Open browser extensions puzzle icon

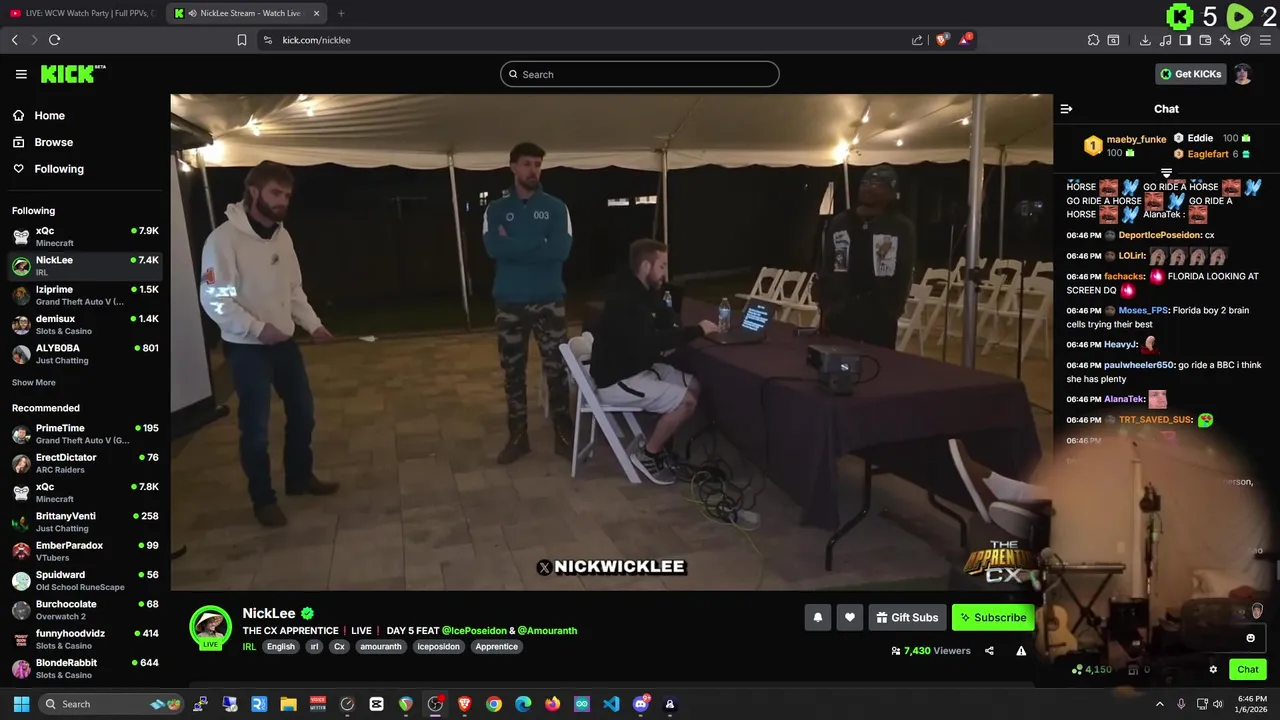[1093, 40]
